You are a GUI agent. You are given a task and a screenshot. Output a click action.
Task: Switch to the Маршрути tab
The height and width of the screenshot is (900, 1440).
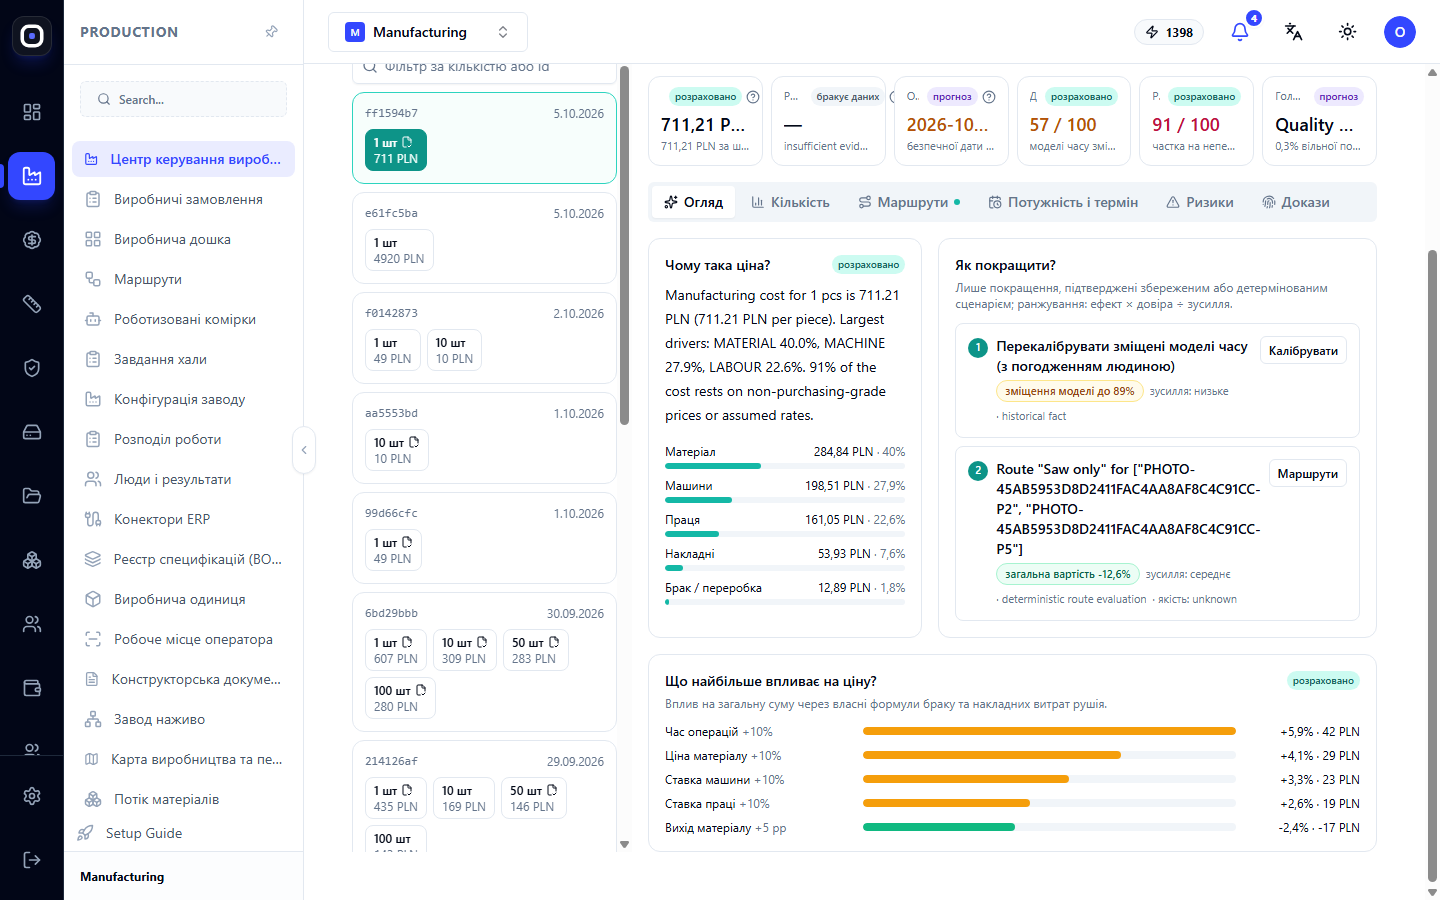point(909,202)
